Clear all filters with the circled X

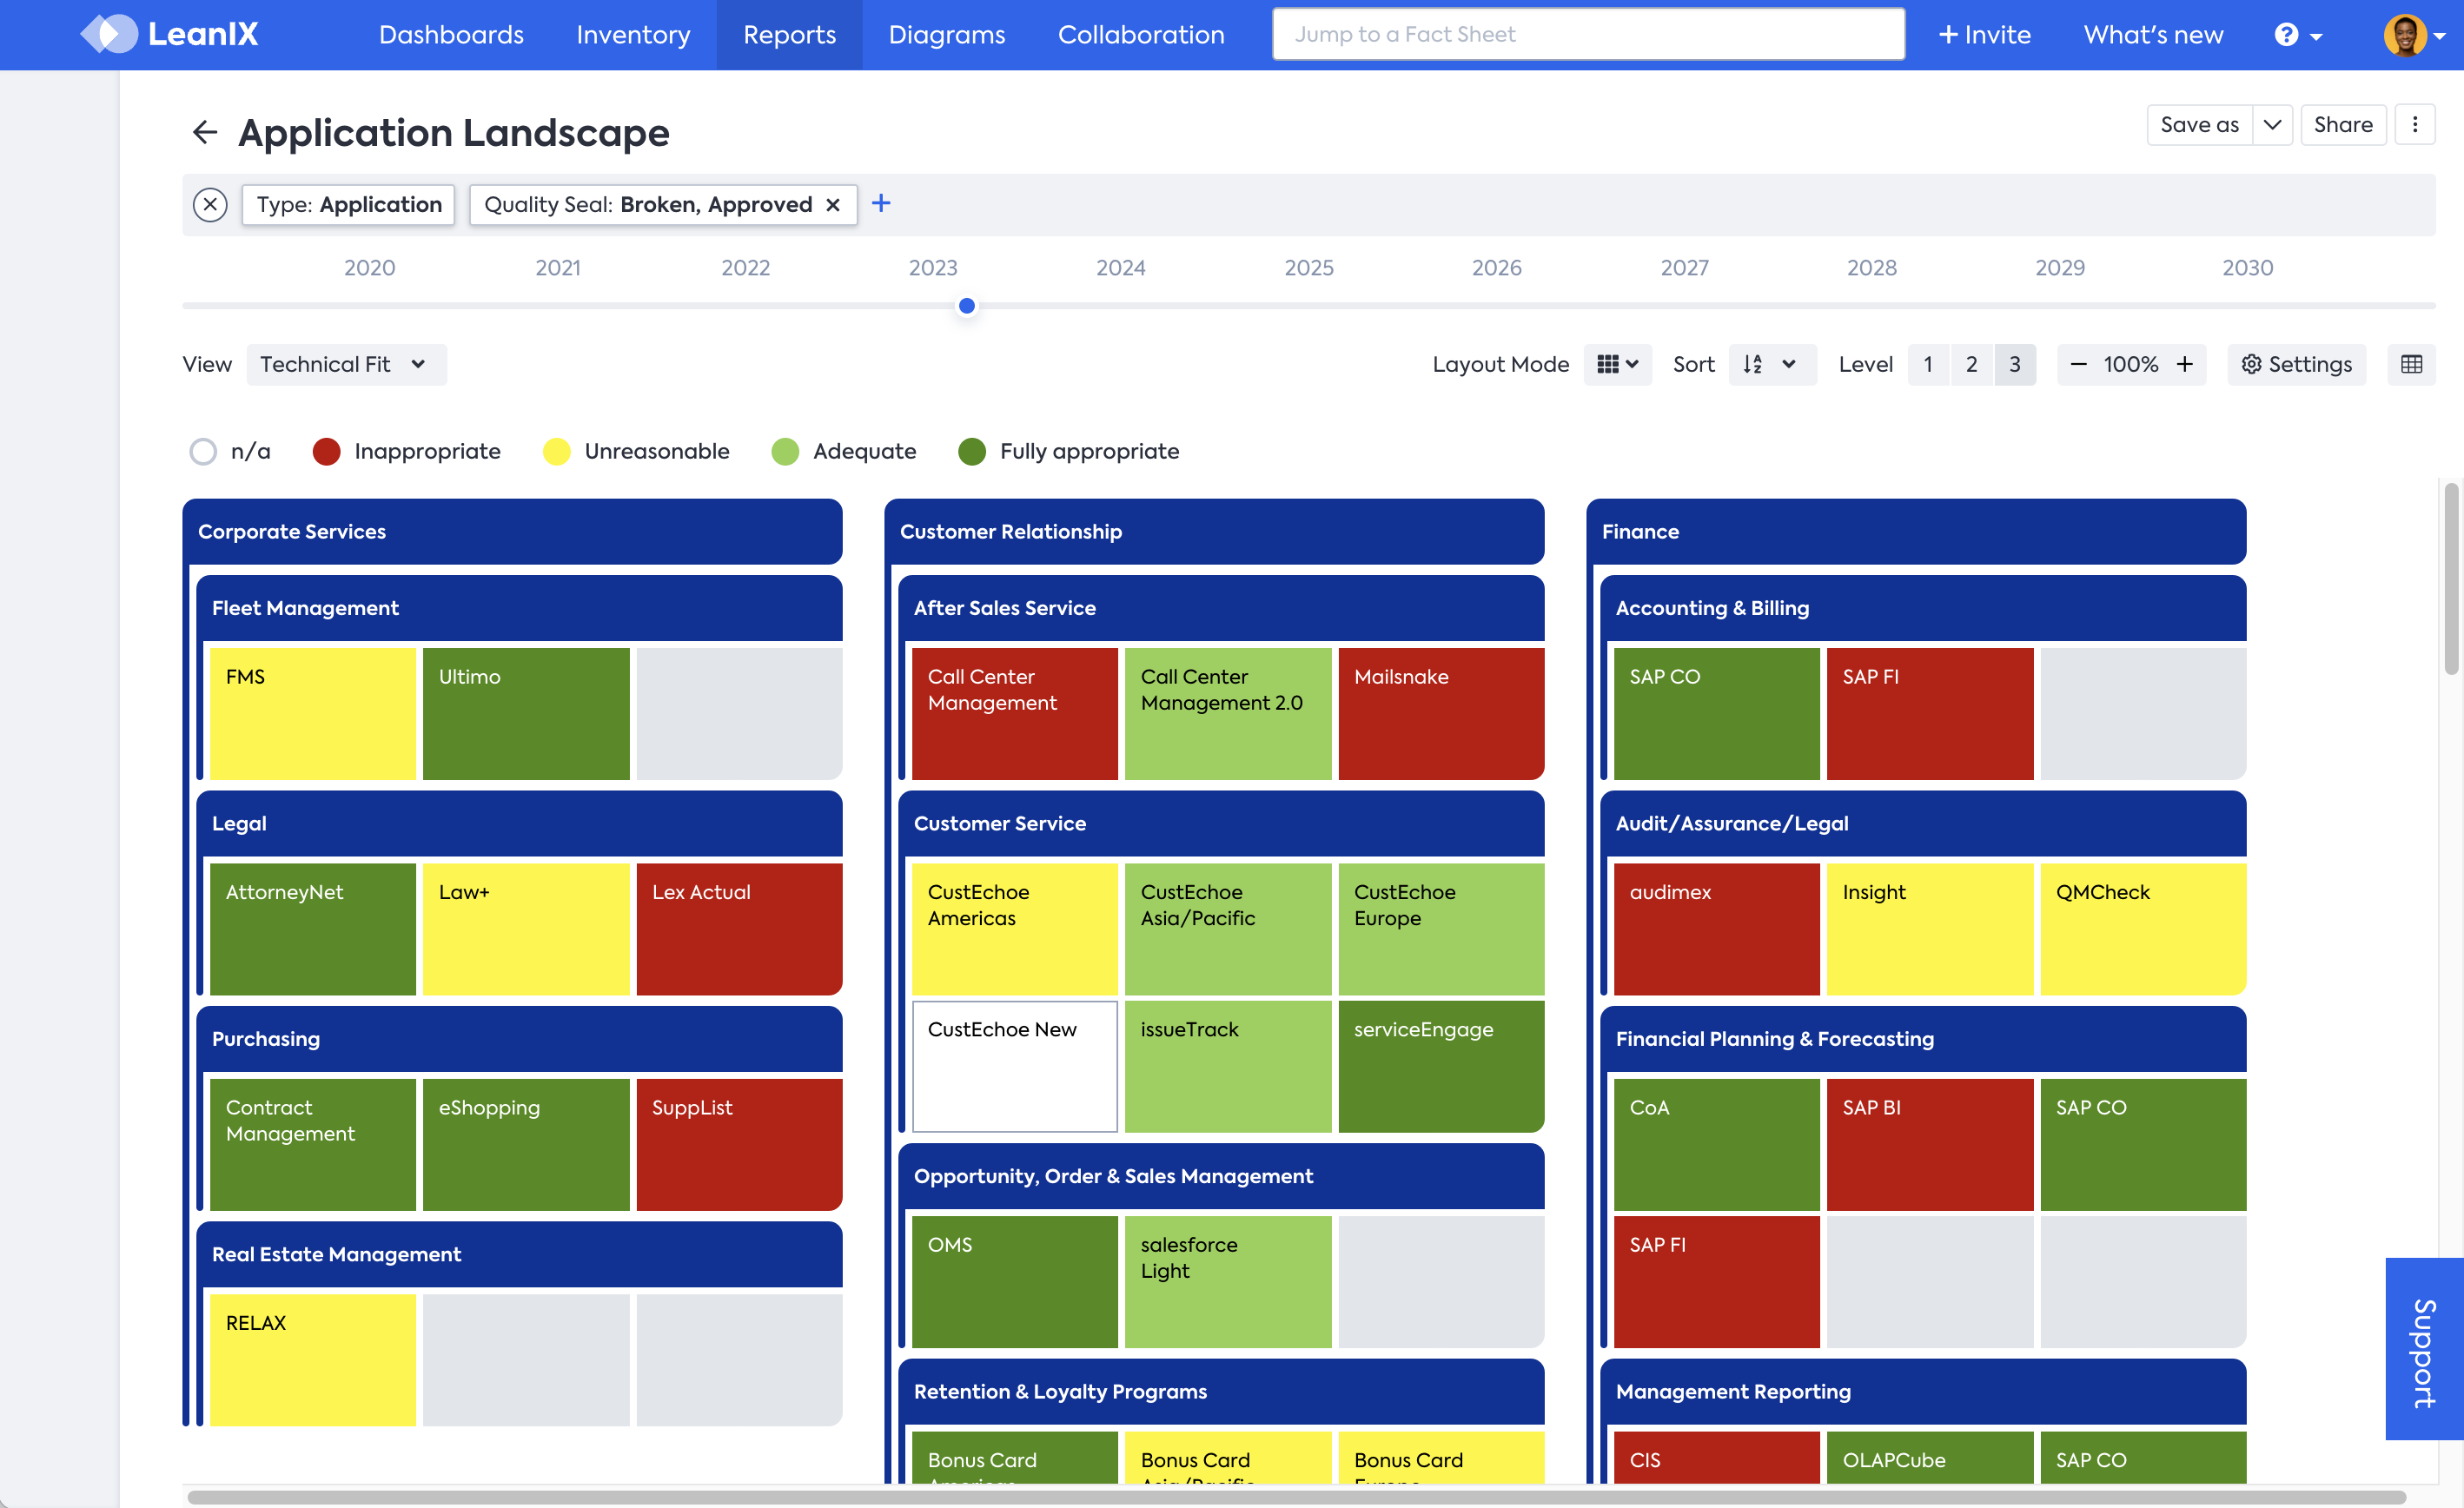(x=210, y=205)
